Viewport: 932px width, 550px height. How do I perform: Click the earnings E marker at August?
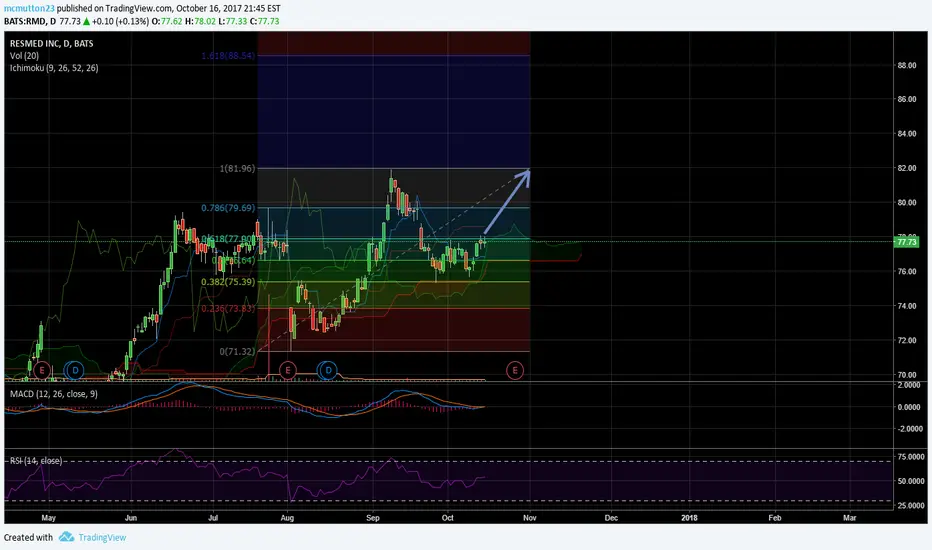coord(288,370)
